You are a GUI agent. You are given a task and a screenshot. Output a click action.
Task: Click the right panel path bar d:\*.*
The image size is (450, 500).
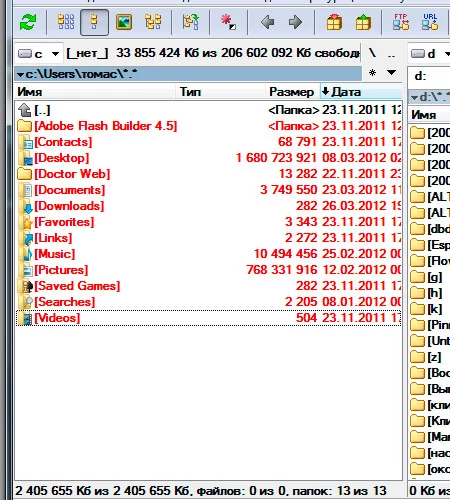click(430, 97)
